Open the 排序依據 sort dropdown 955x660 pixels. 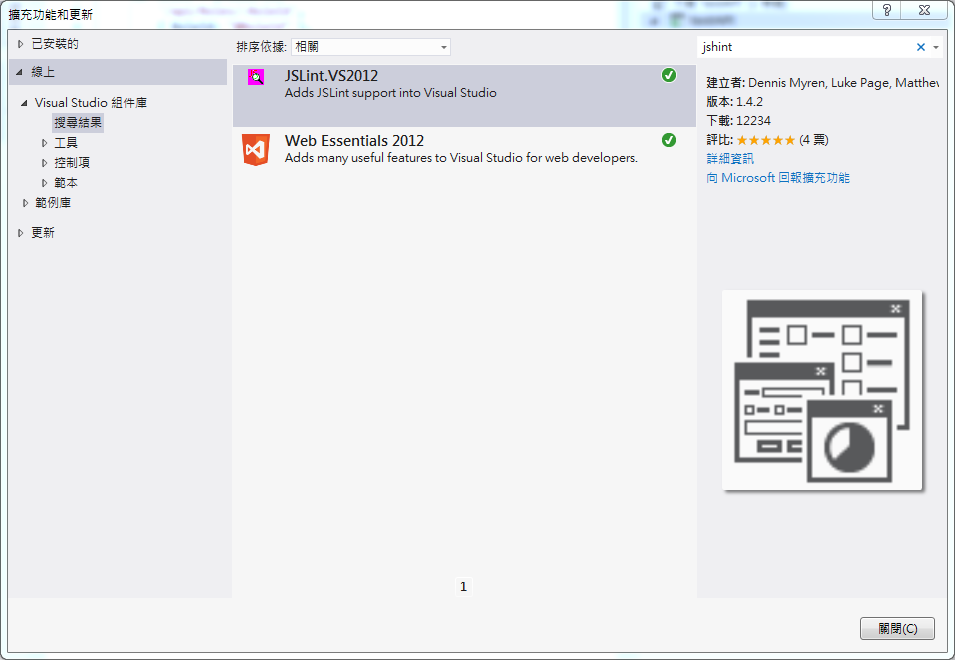click(371, 47)
